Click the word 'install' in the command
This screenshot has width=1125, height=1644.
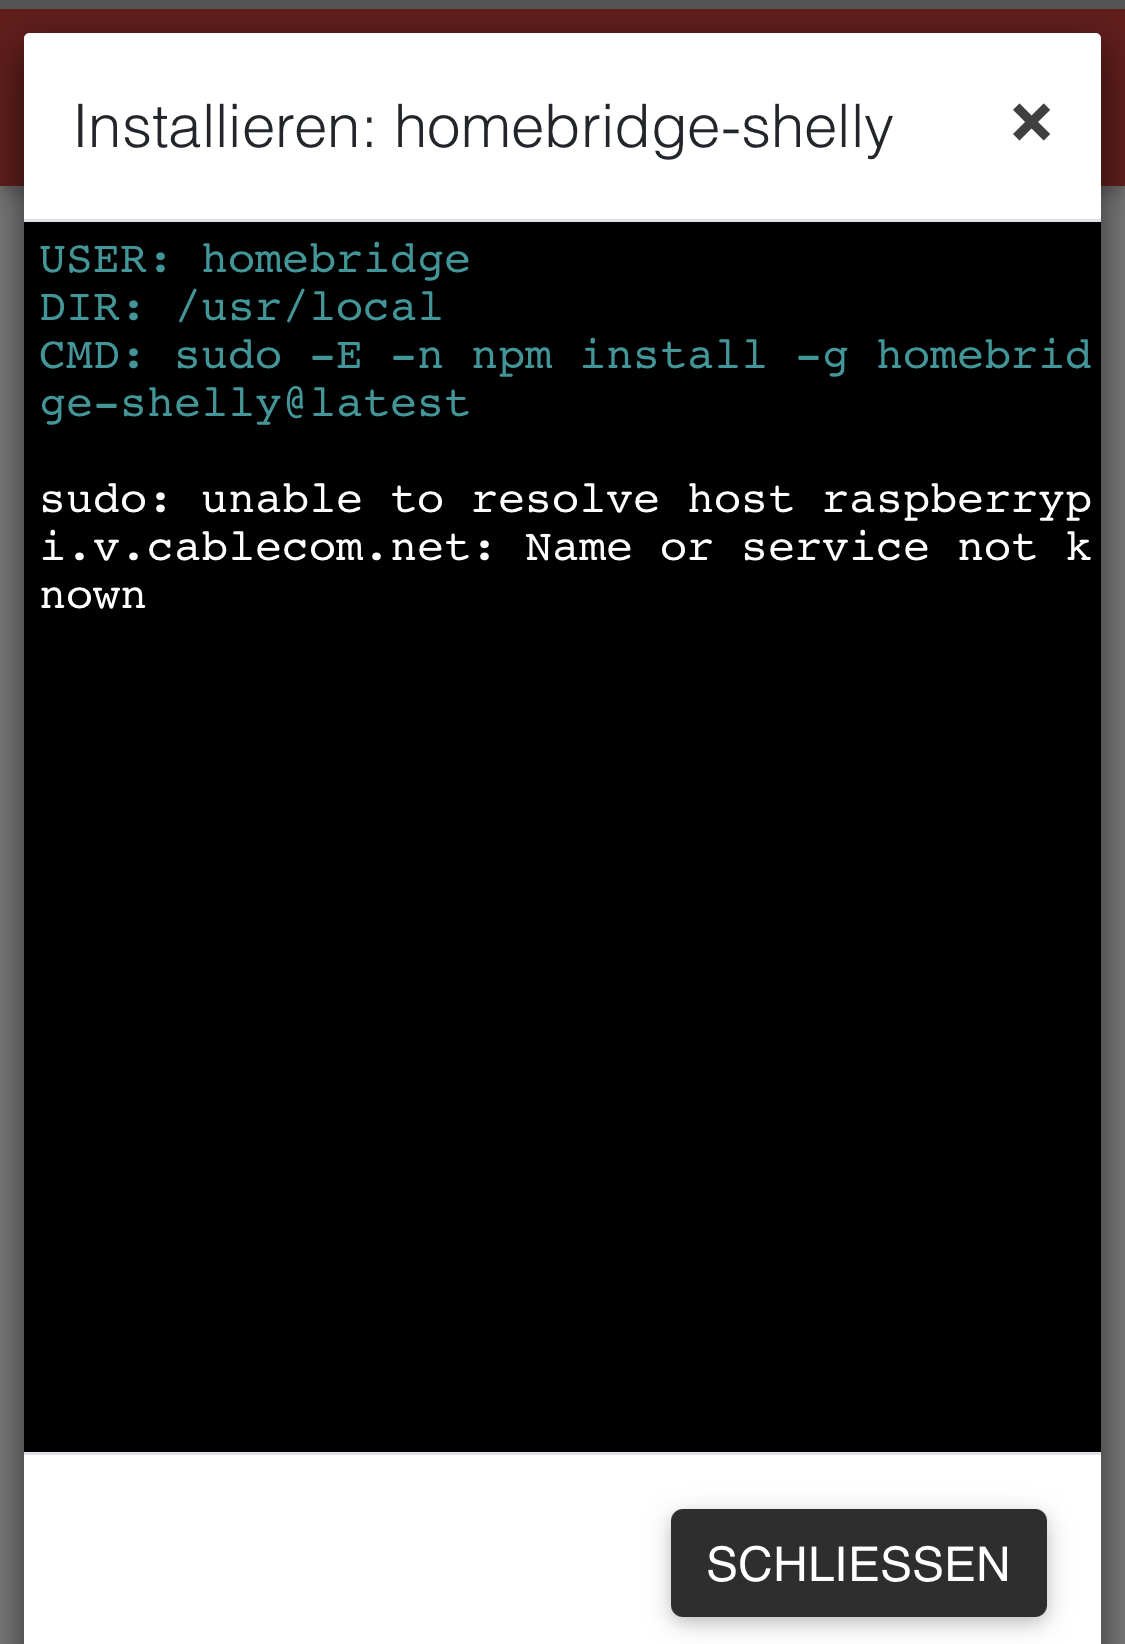point(674,355)
